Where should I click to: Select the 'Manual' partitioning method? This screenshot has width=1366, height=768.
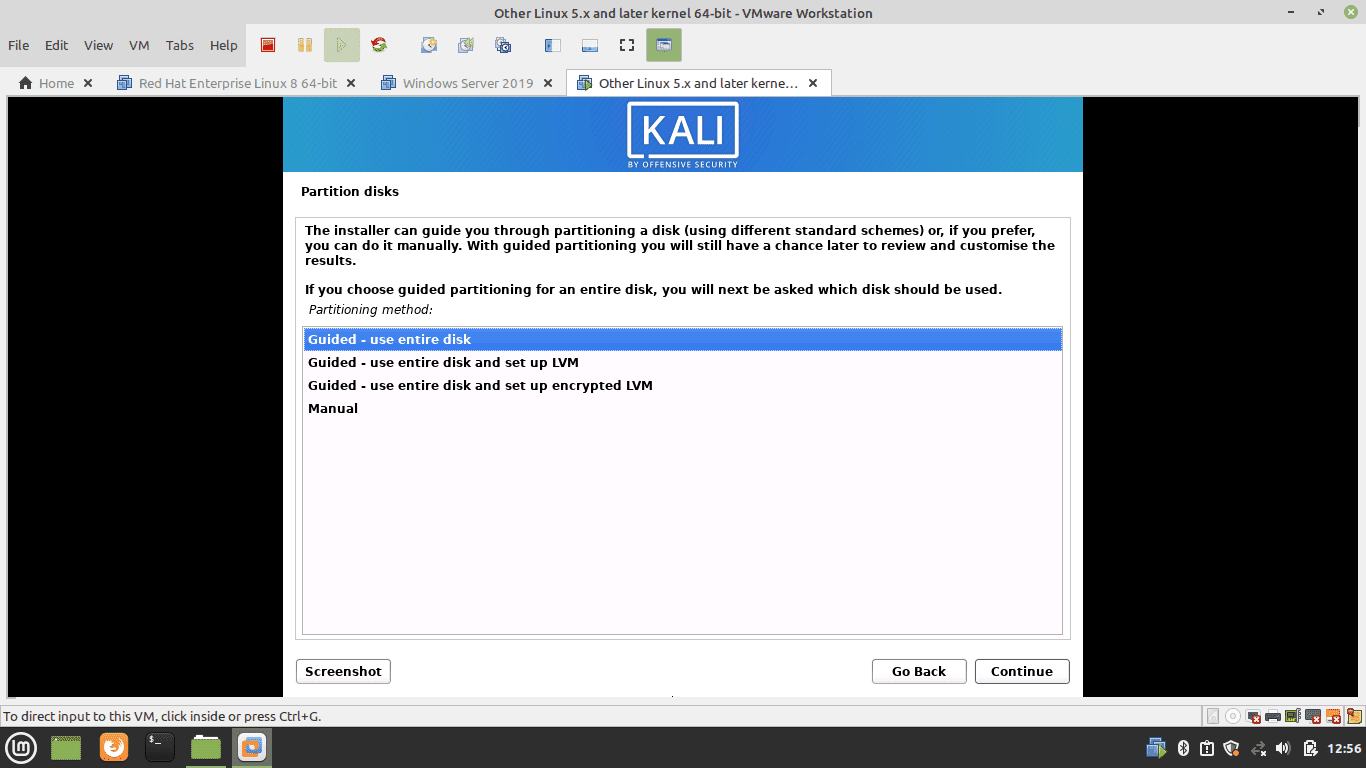tap(682, 408)
